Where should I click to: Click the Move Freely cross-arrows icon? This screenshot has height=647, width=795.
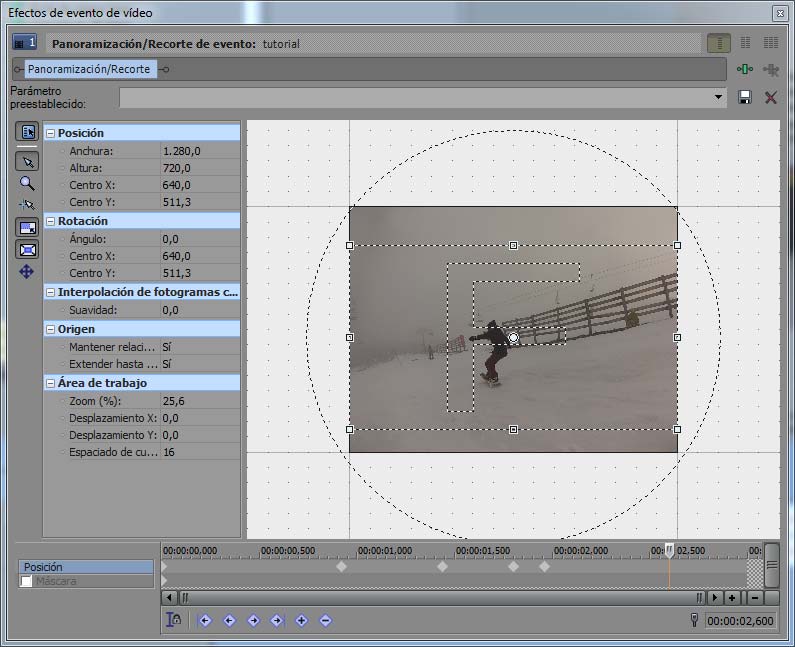27,271
